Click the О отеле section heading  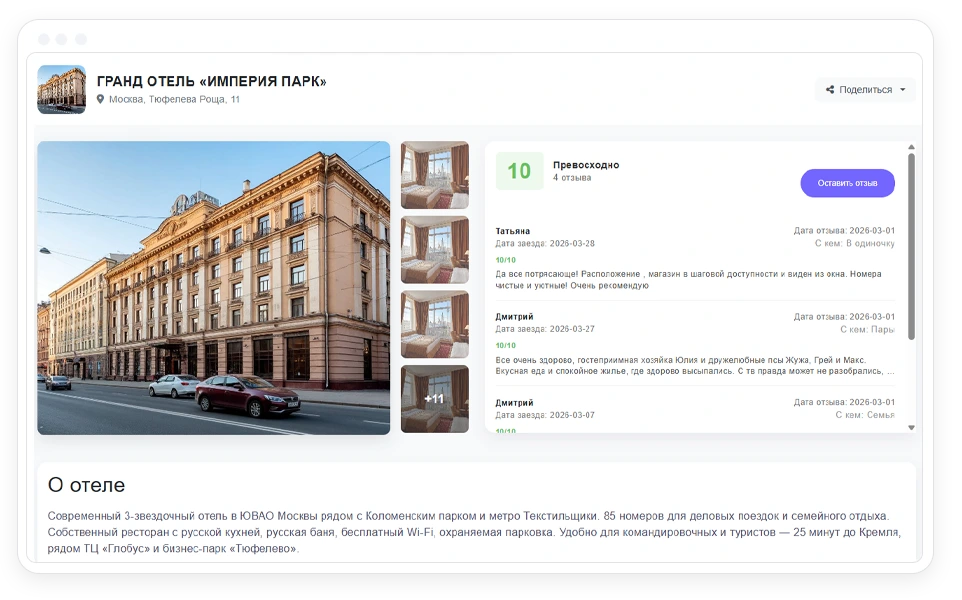tap(87, 485)
